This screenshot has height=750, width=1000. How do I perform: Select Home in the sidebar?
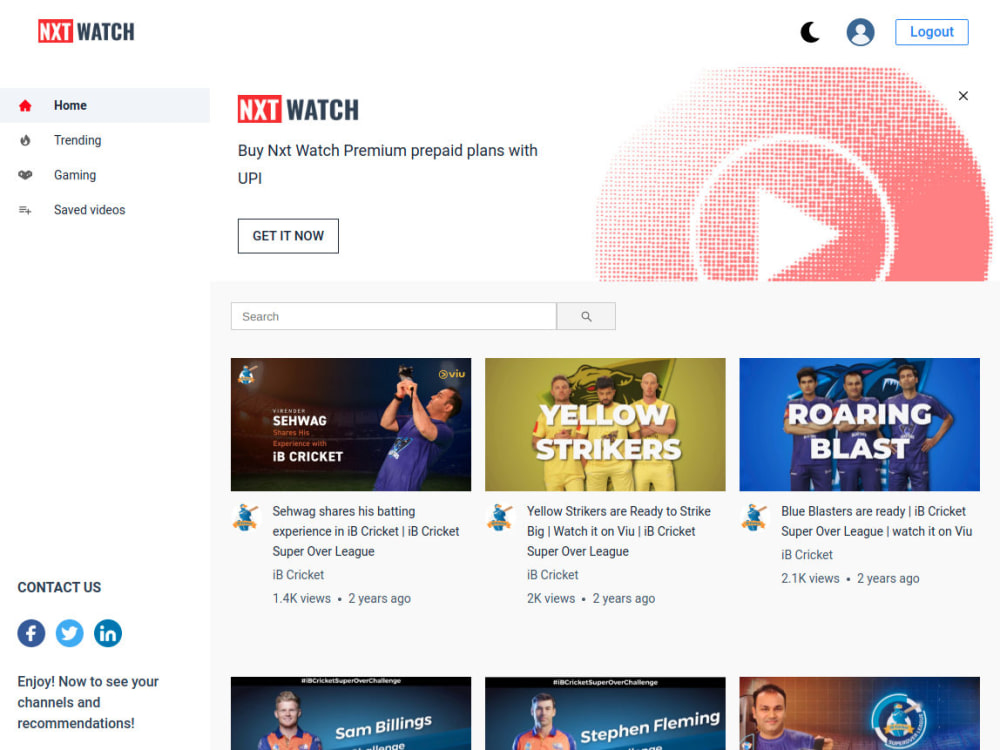(x=105, y=105)
